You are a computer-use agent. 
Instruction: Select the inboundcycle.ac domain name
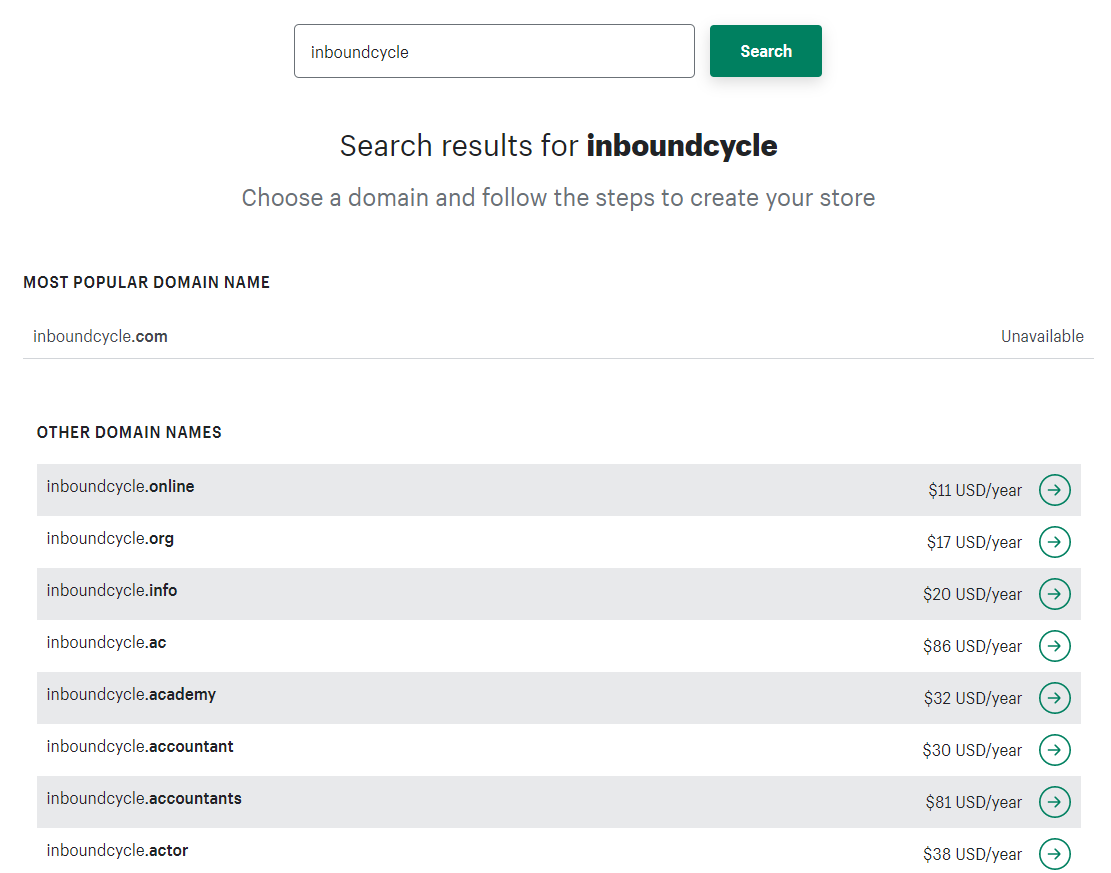point(106,643)
